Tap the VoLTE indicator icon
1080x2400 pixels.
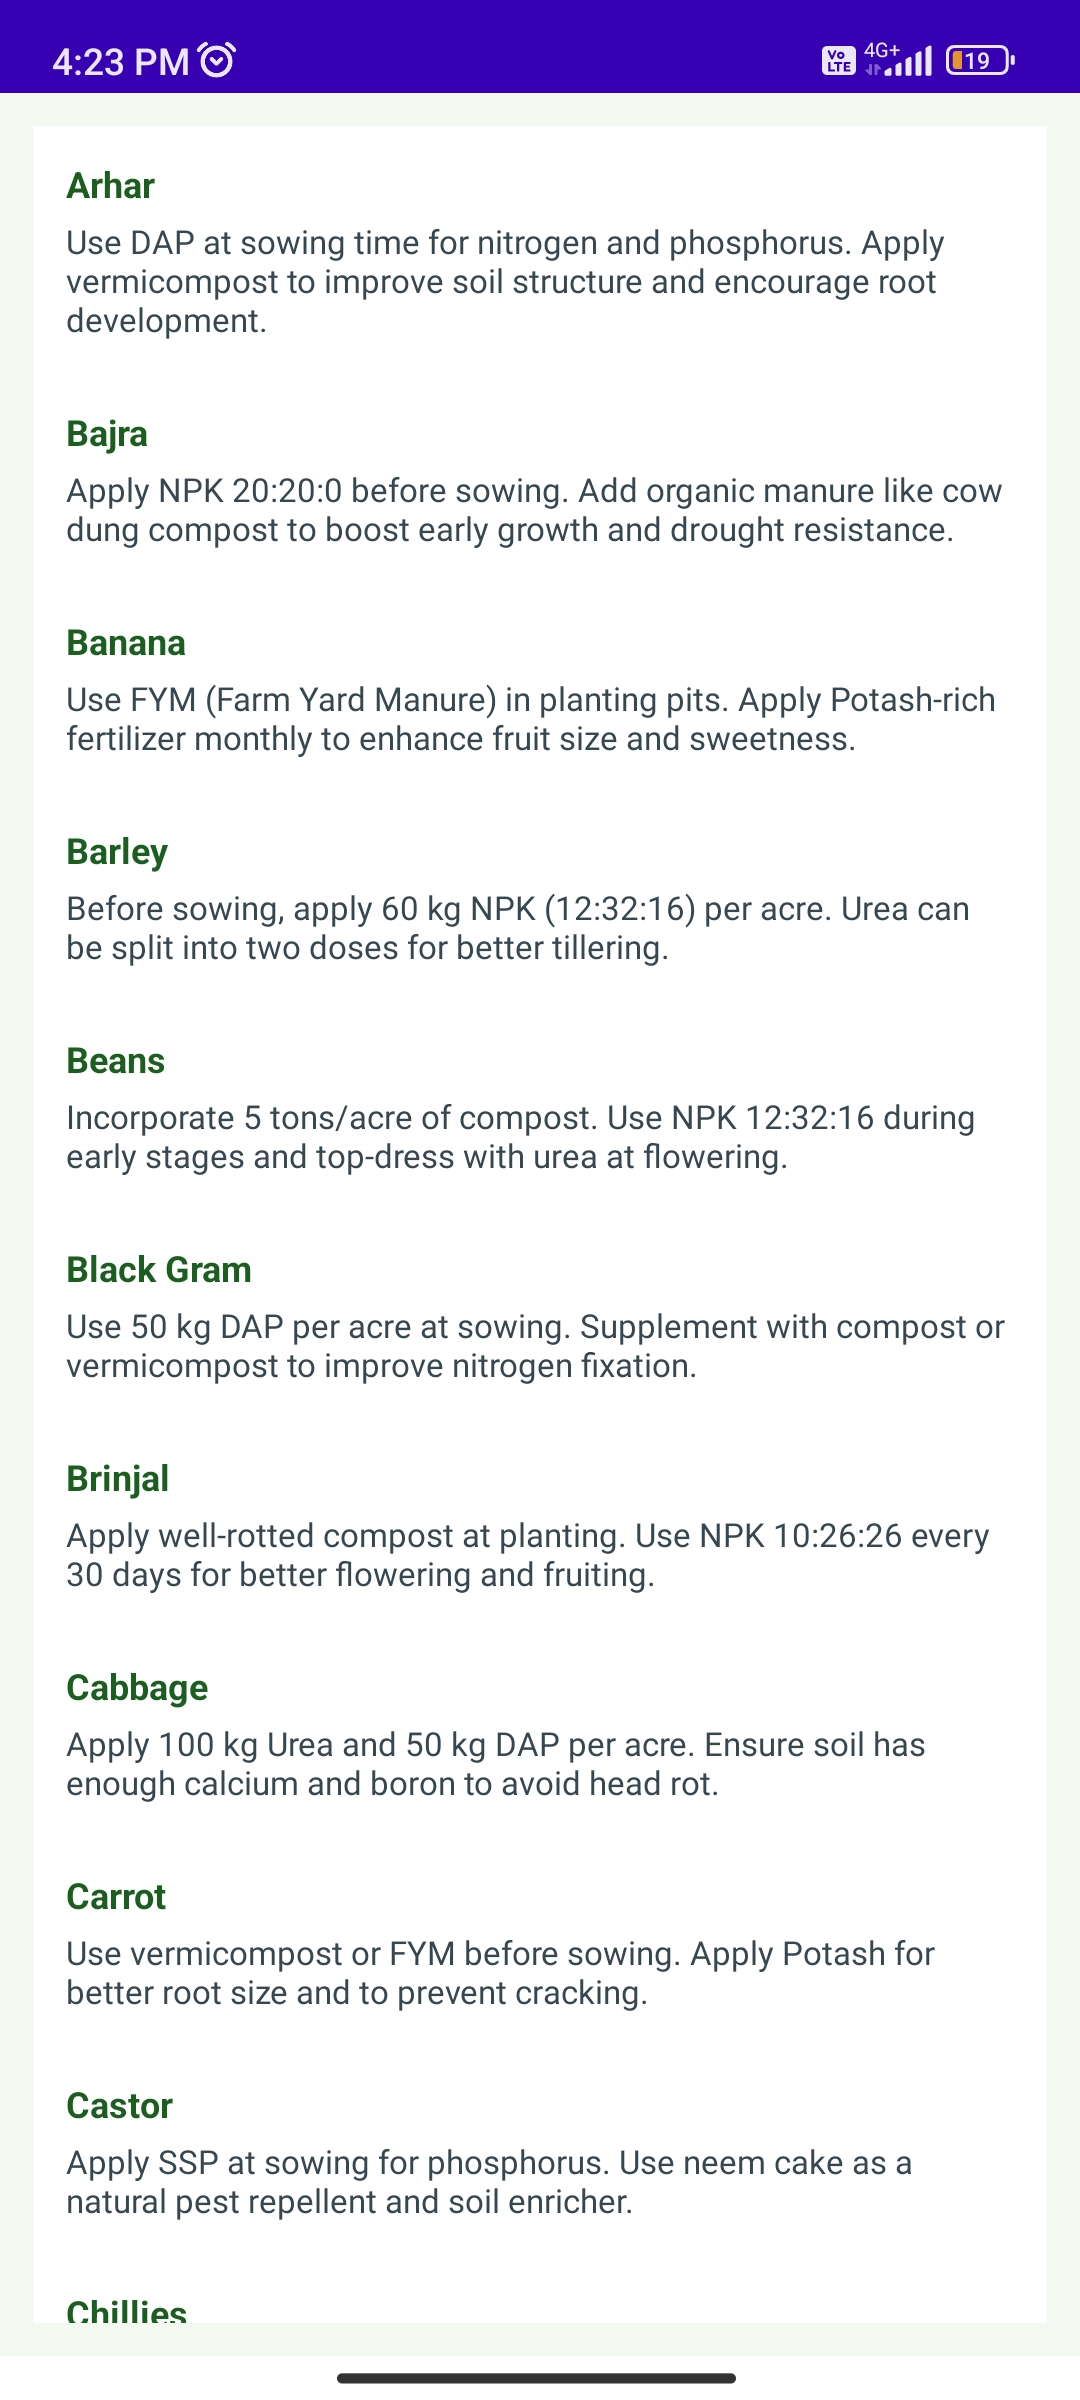tap(838, 61)
